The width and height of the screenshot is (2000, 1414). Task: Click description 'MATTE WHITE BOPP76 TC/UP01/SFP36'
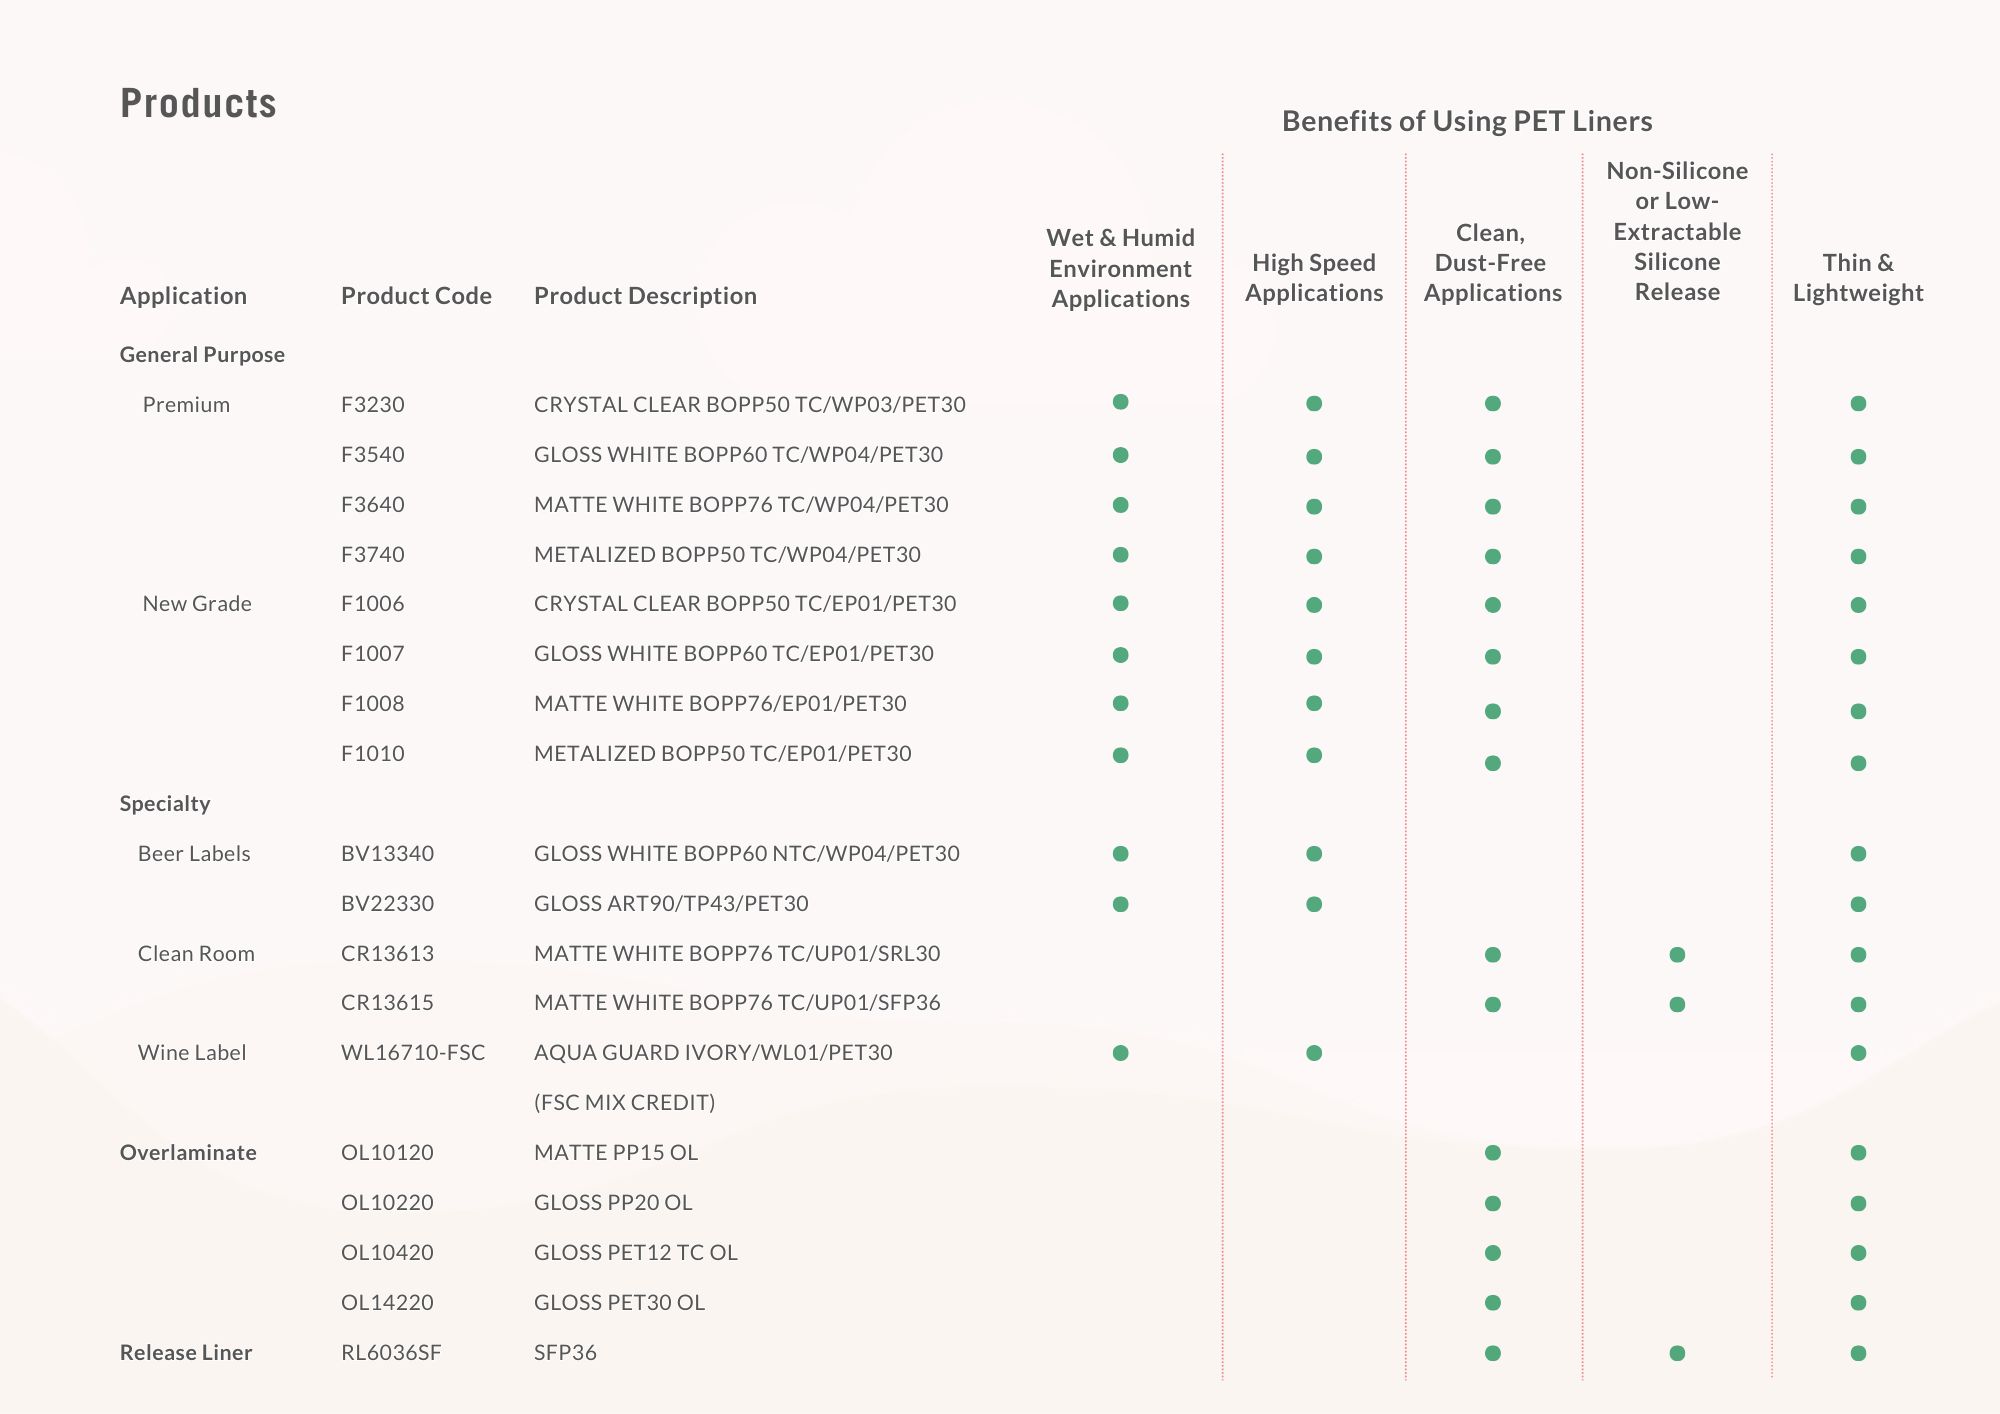coord(737,1003)
